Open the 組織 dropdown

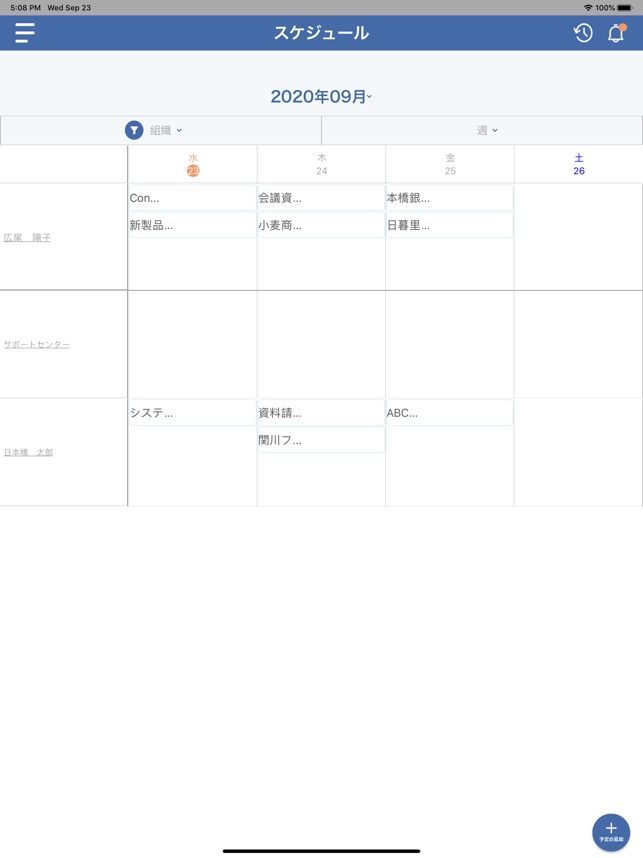pos(166,130)
